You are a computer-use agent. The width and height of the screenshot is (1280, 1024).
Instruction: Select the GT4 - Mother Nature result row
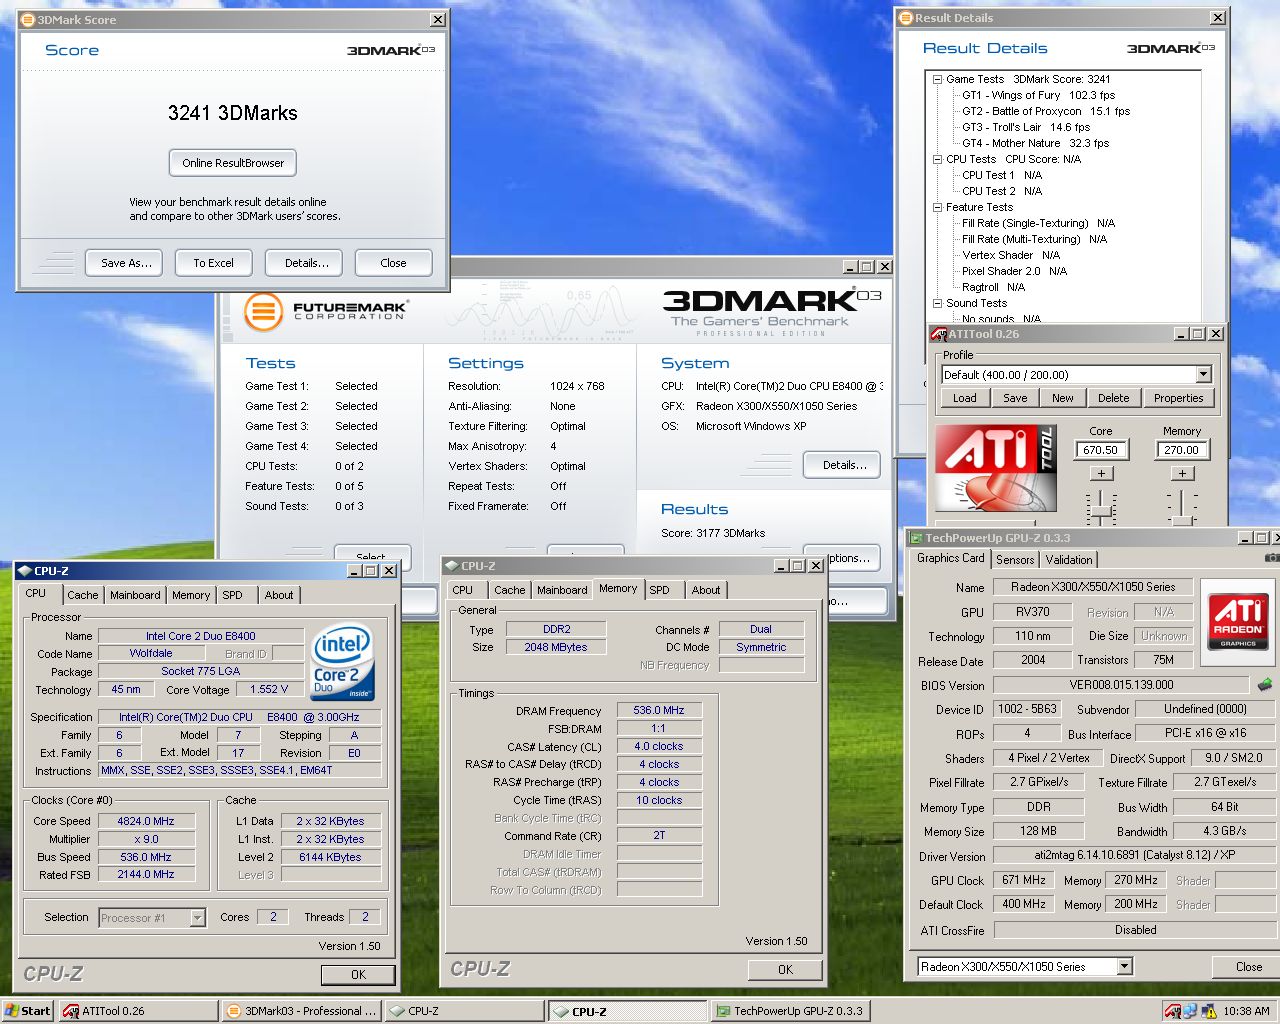coord(1035,143)
